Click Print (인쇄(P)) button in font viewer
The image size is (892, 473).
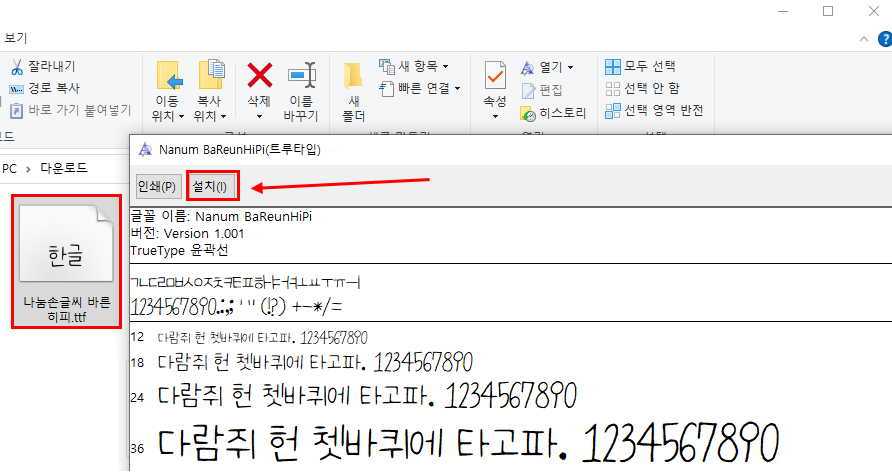tap(157, 186)
